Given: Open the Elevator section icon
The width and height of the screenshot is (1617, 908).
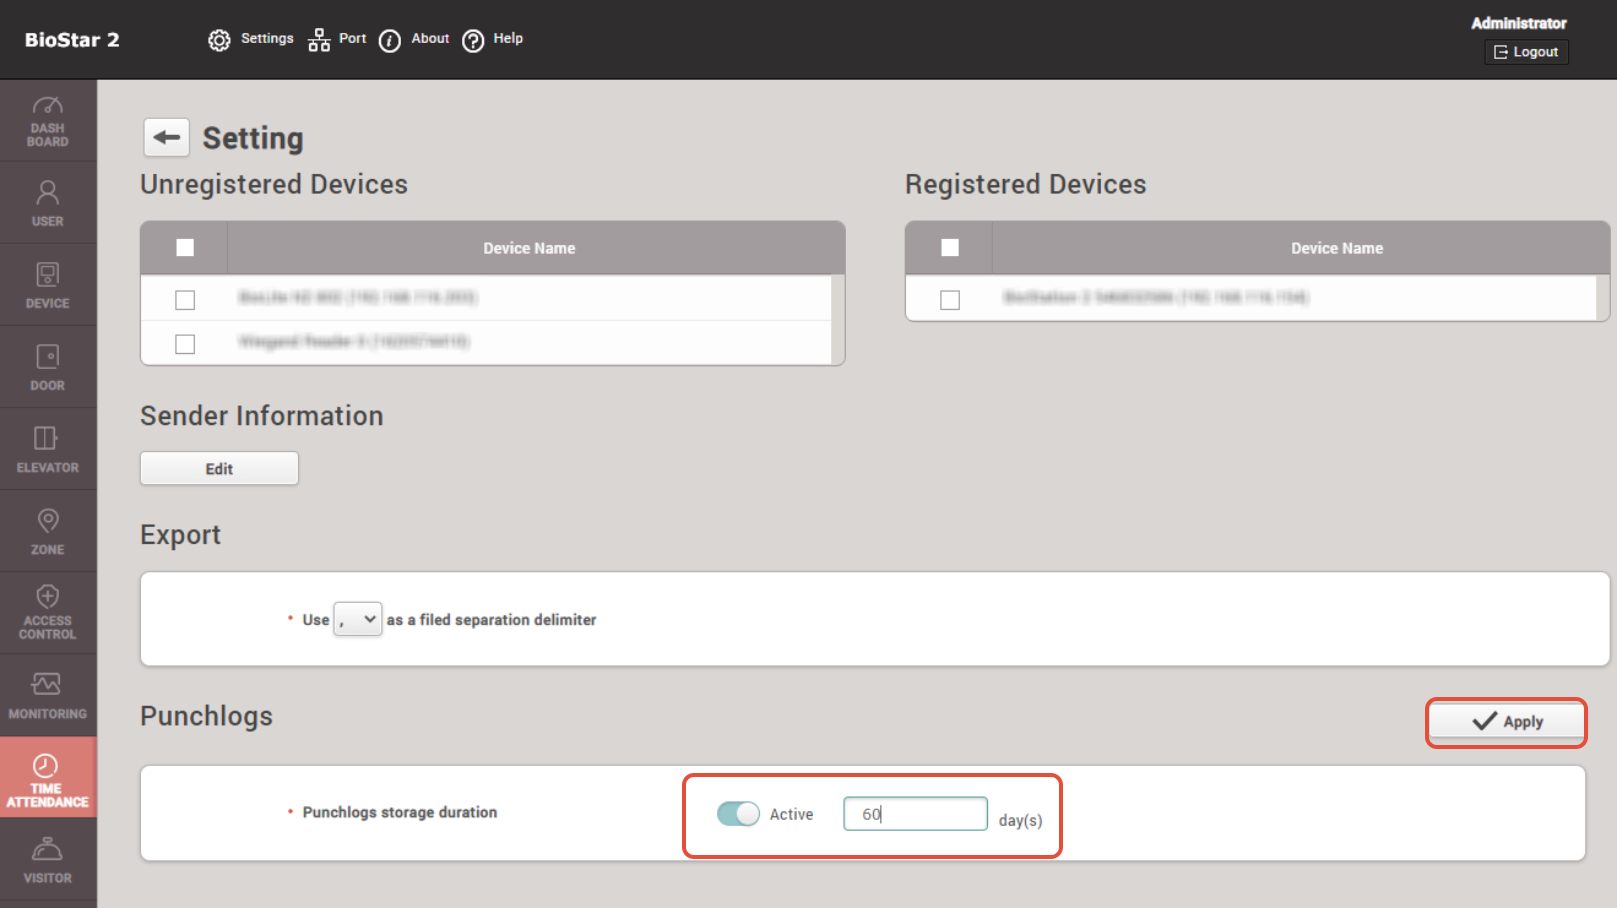Looking at the screenshot, I should [x=47, y=449].
